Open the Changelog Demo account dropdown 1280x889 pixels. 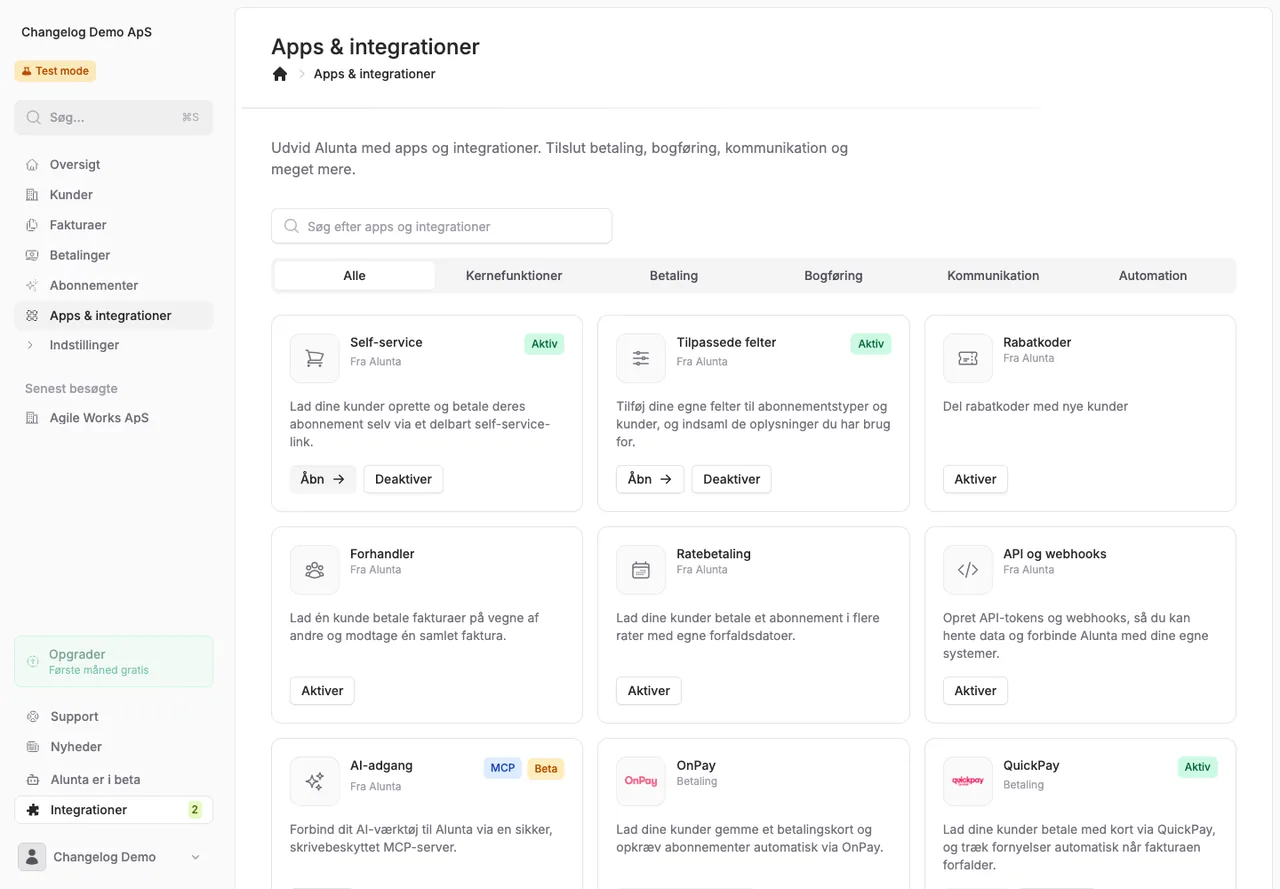pos(114,857)
